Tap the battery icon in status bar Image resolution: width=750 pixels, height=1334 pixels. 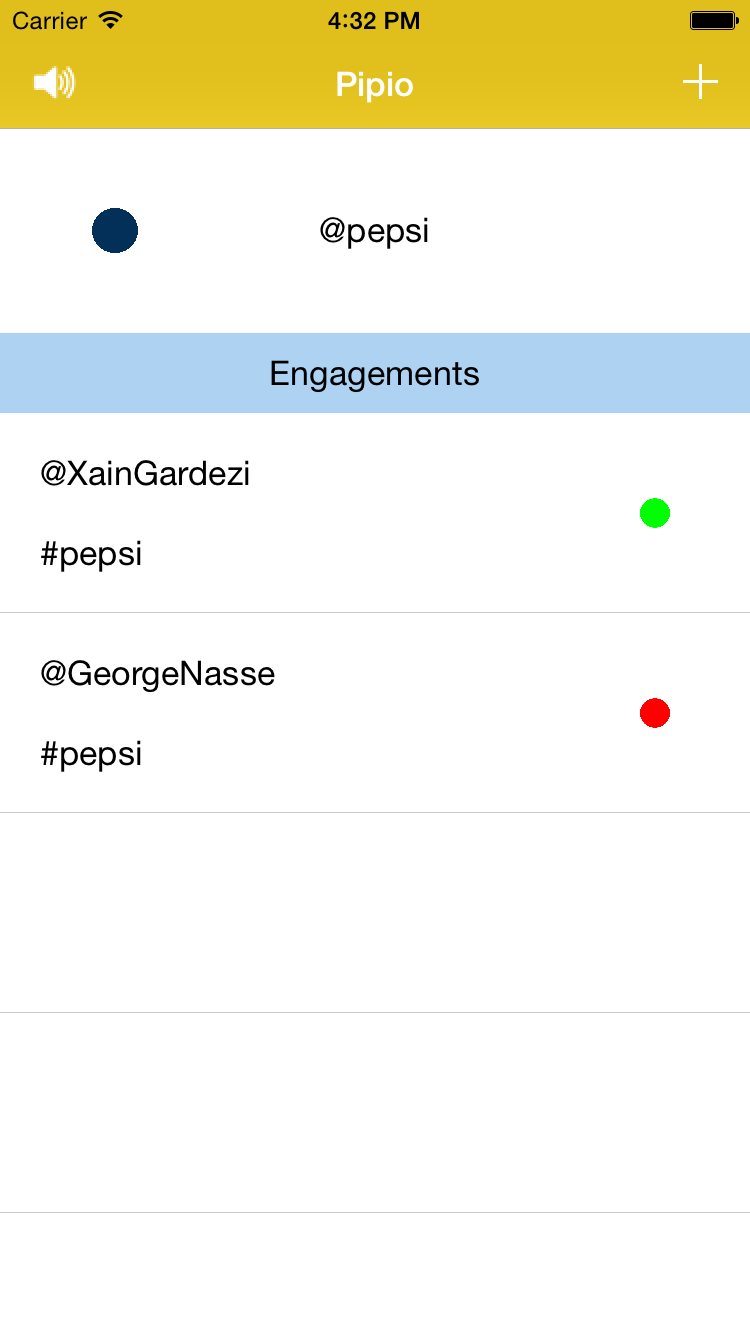(714, 20)
